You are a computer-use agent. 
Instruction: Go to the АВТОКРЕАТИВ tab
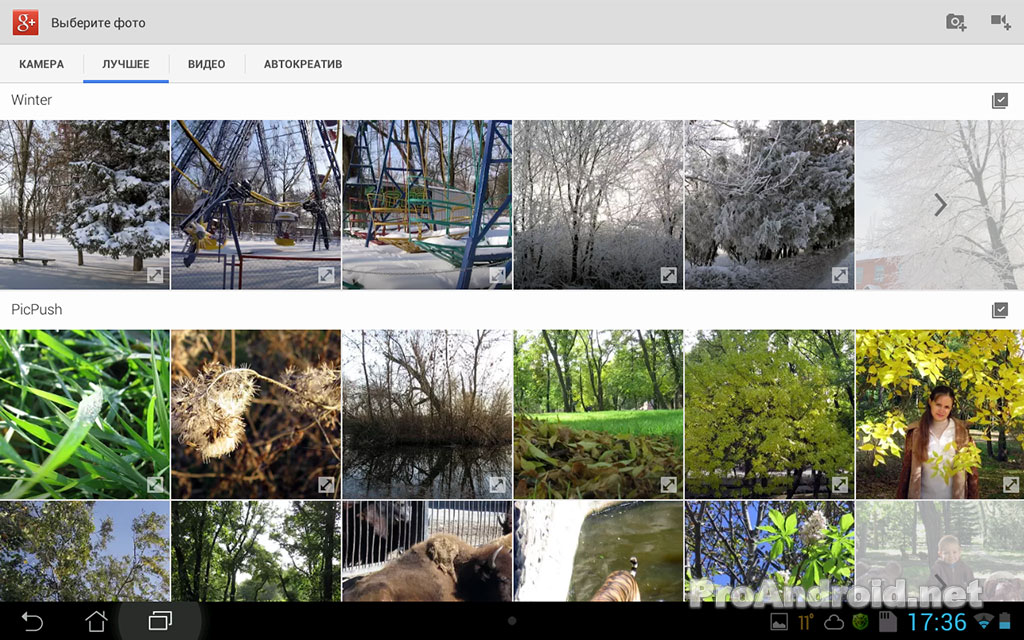point(303,64)
